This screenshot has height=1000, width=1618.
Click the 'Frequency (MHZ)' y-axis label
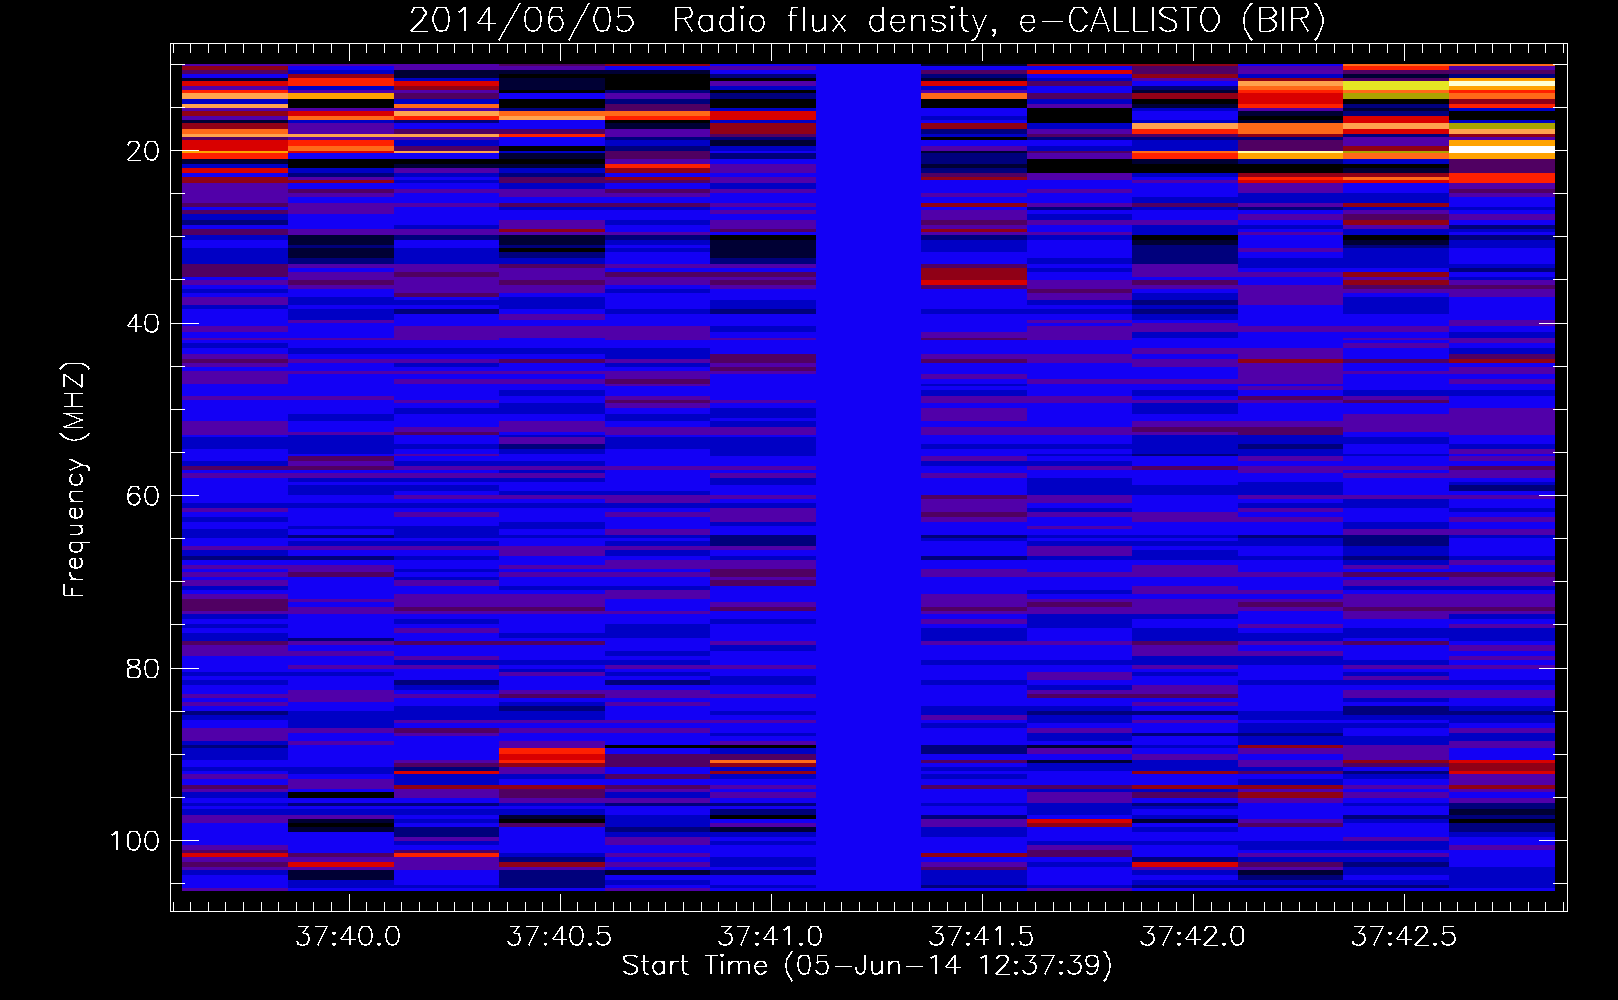pos(75,479)
